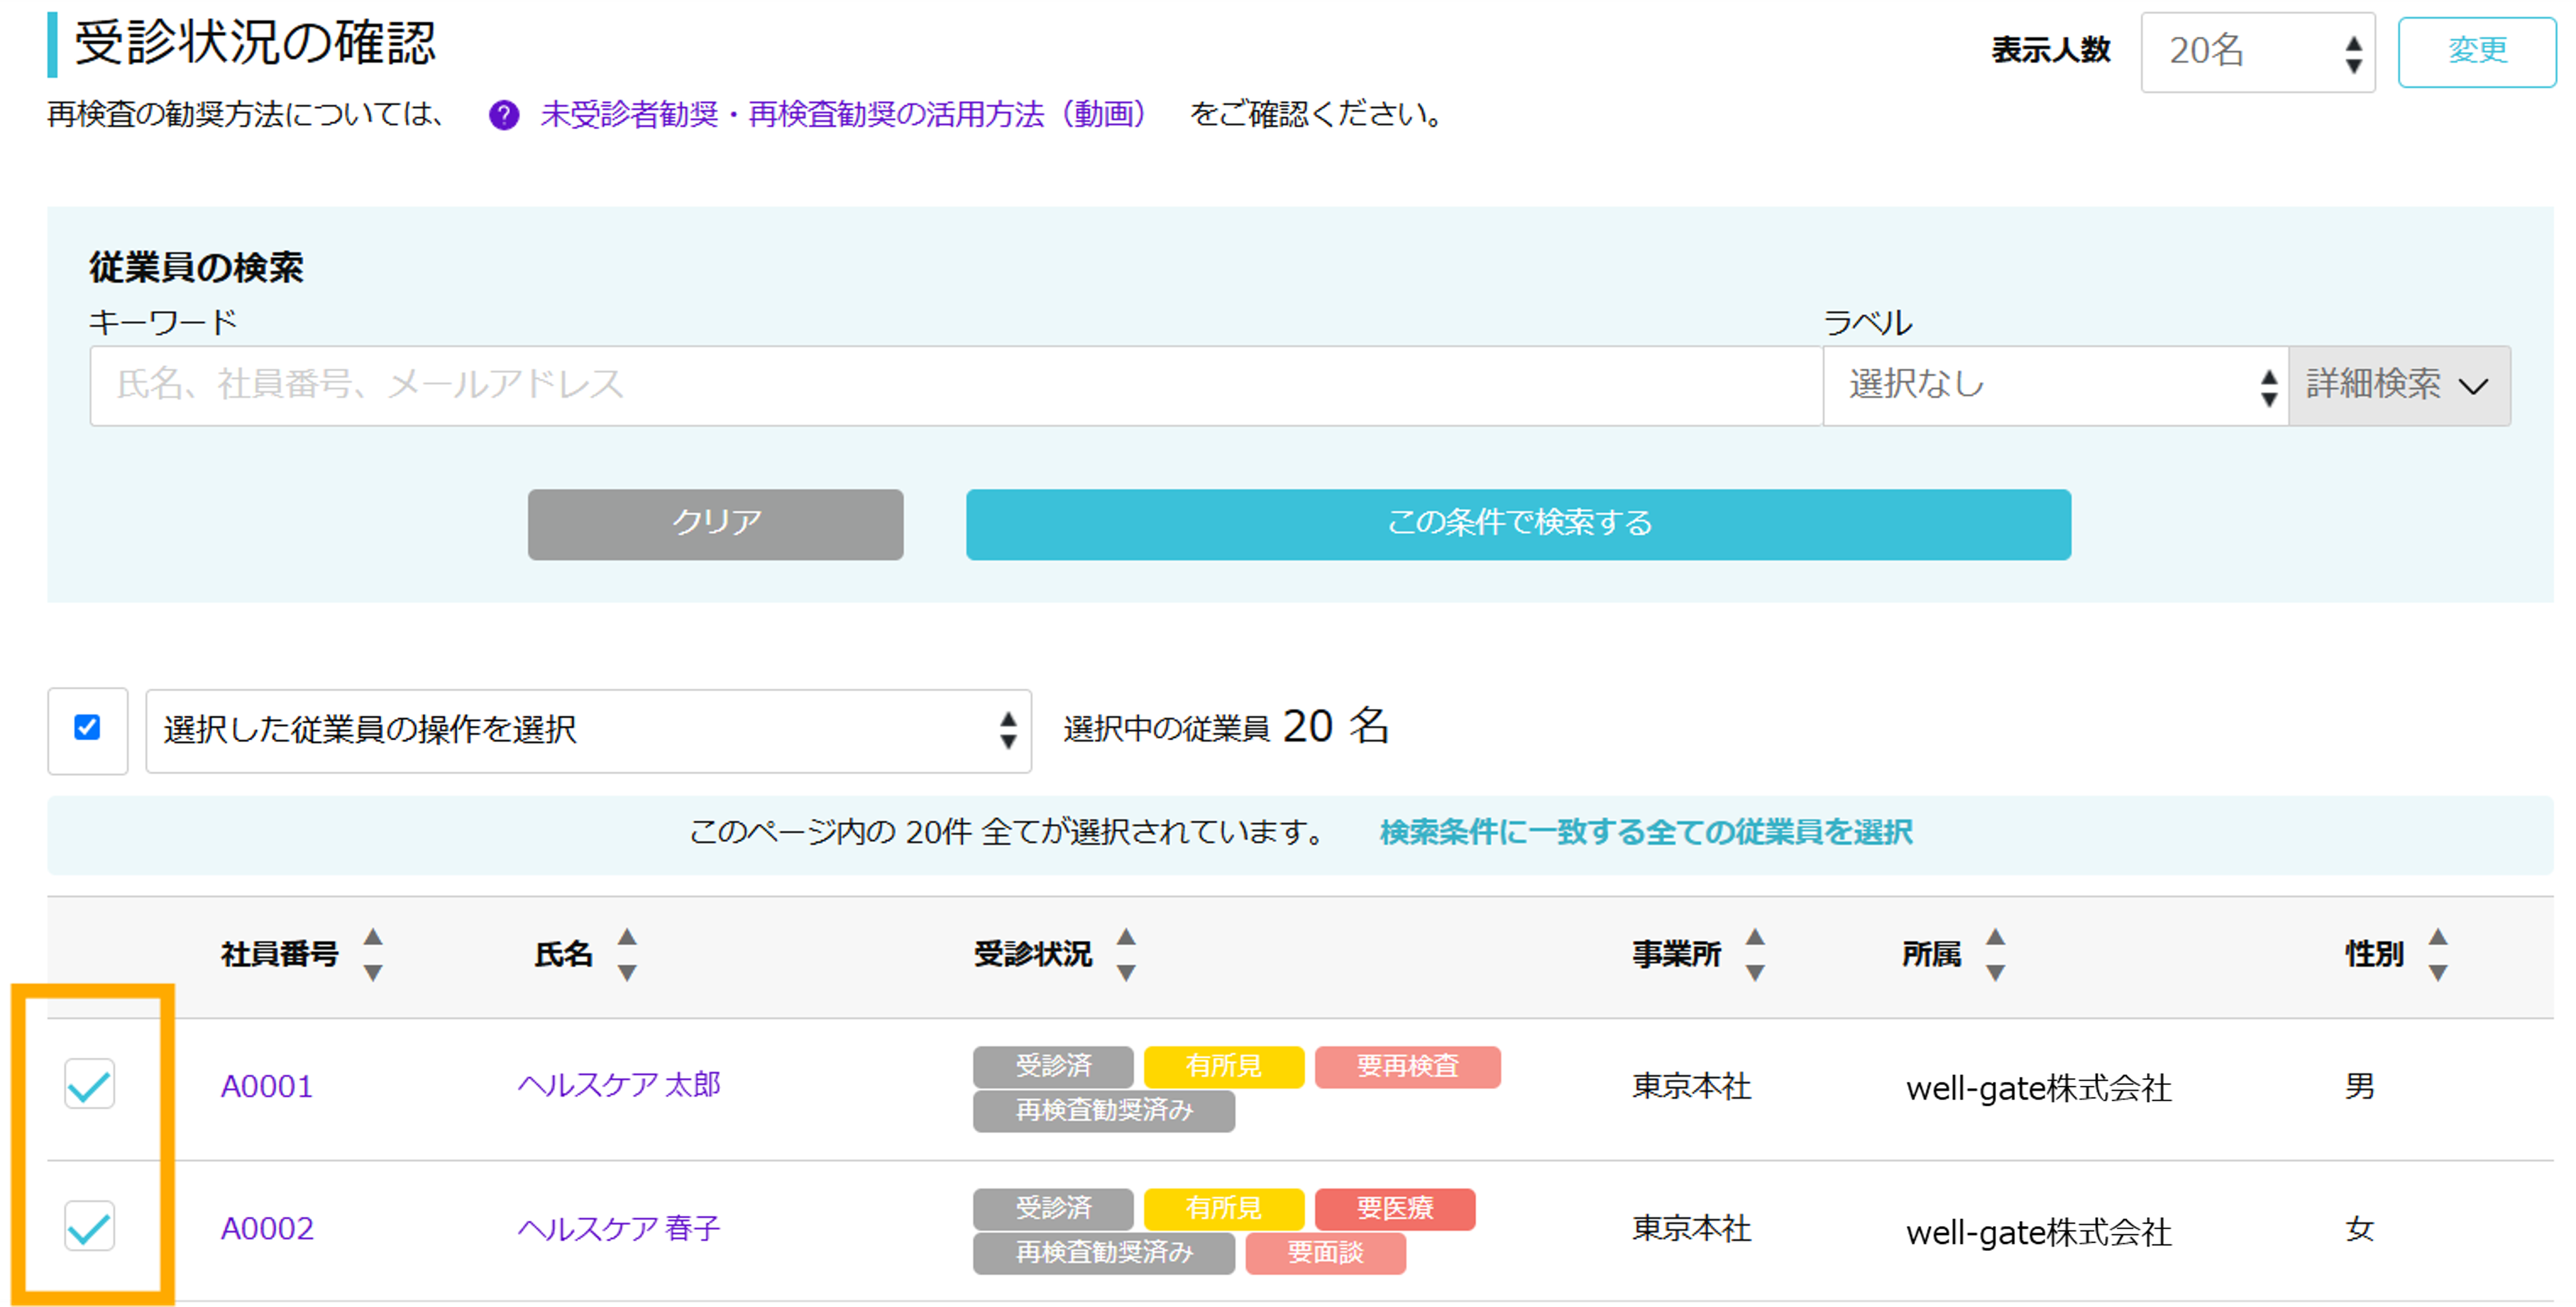Viewport: 2576px width, 1307px height.
Task: Open employee number A0001 link
Action: point(266,1086)
